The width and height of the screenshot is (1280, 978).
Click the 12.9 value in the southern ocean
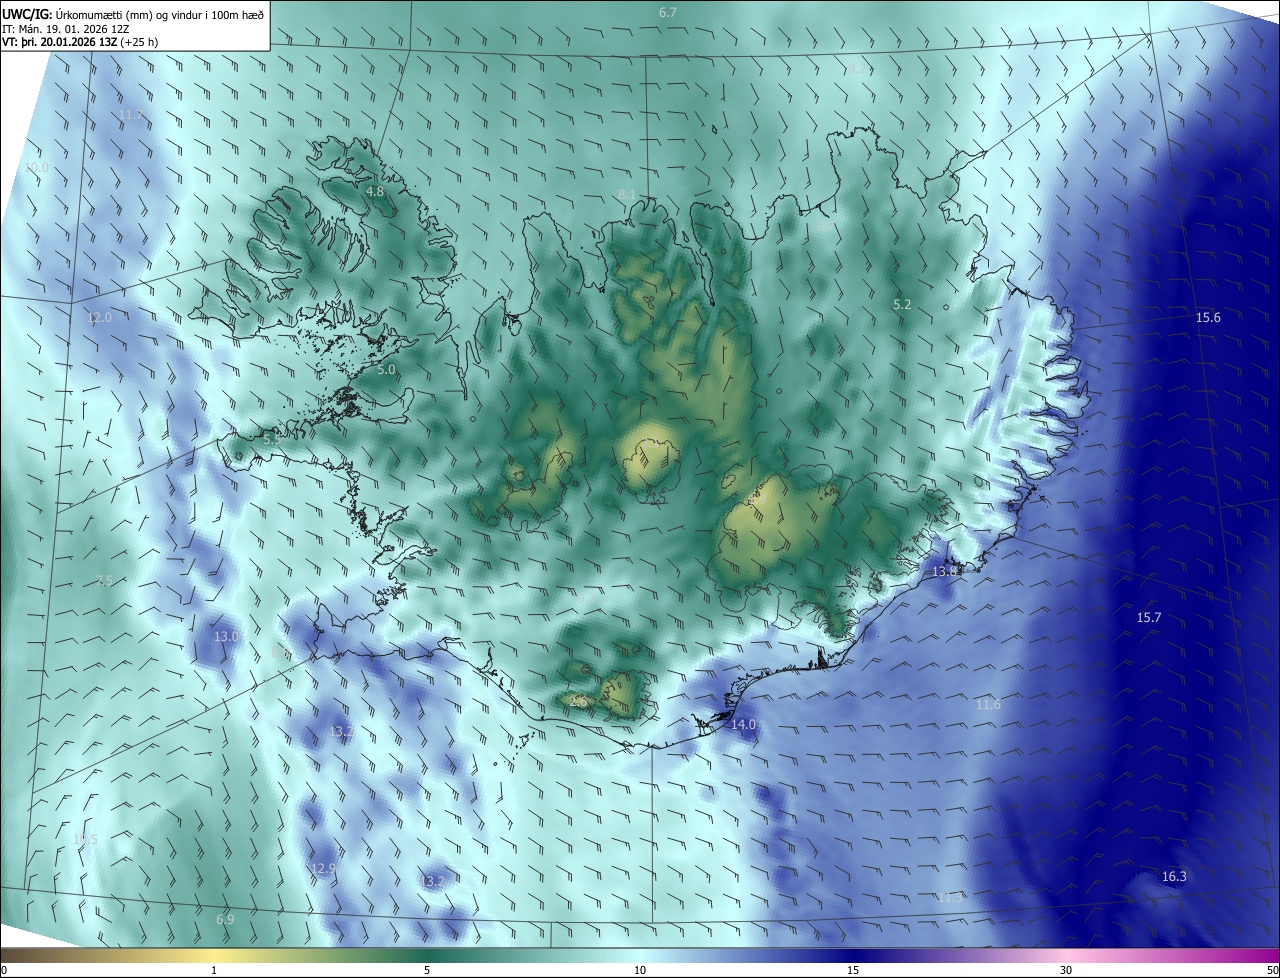click(x=323, y=869)
